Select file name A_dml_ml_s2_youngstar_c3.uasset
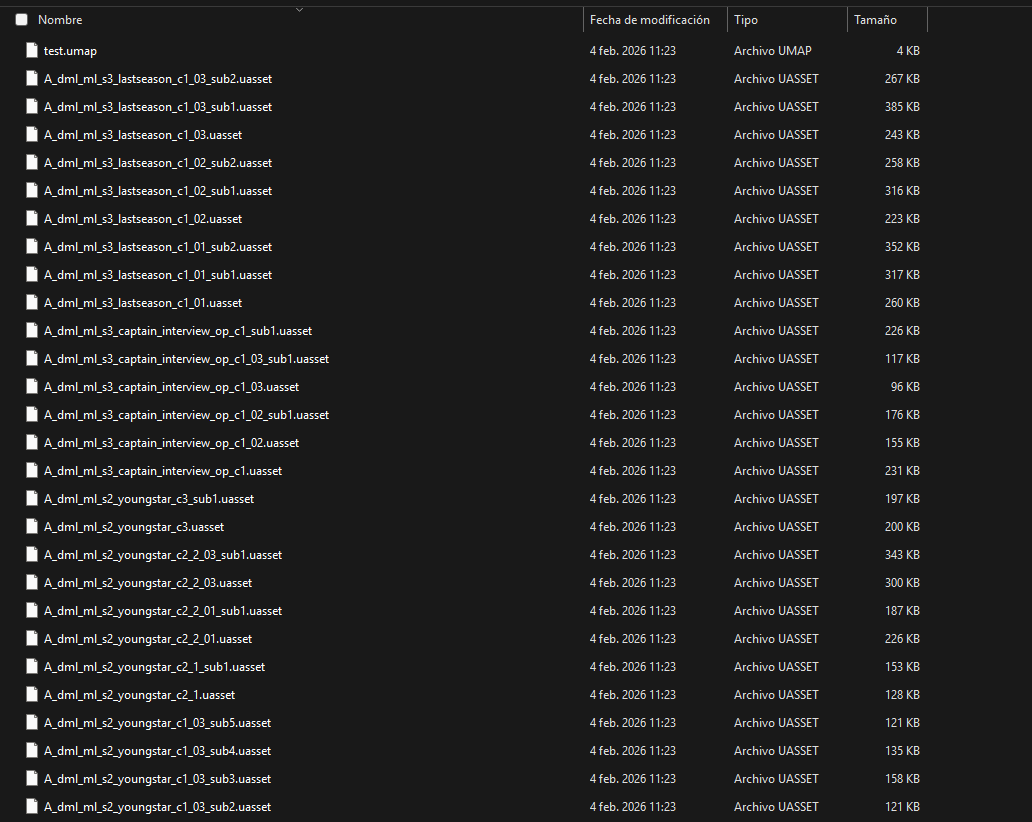This screenshot has height=822, width=1032. (134, 527)
